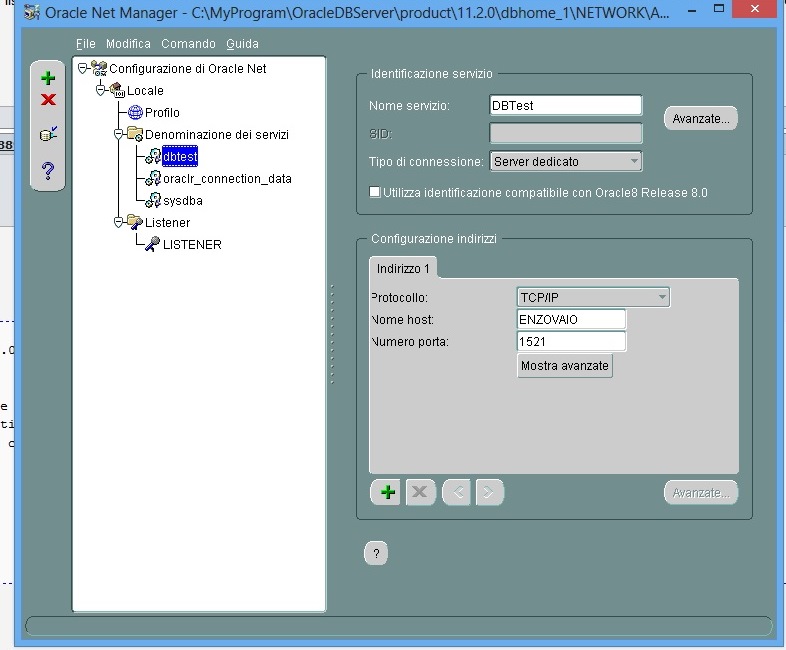Collapse the Configurazione di Oracle Net node

(x=83, y=68)
